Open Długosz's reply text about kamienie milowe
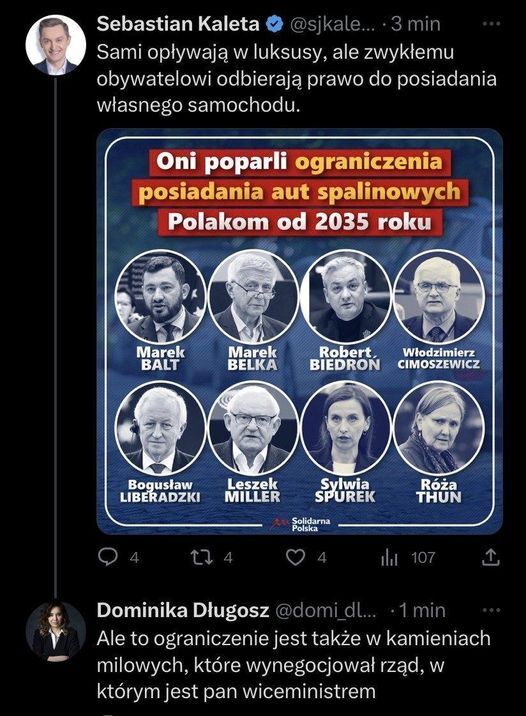 pyautogui.click(x=294, y=665)
